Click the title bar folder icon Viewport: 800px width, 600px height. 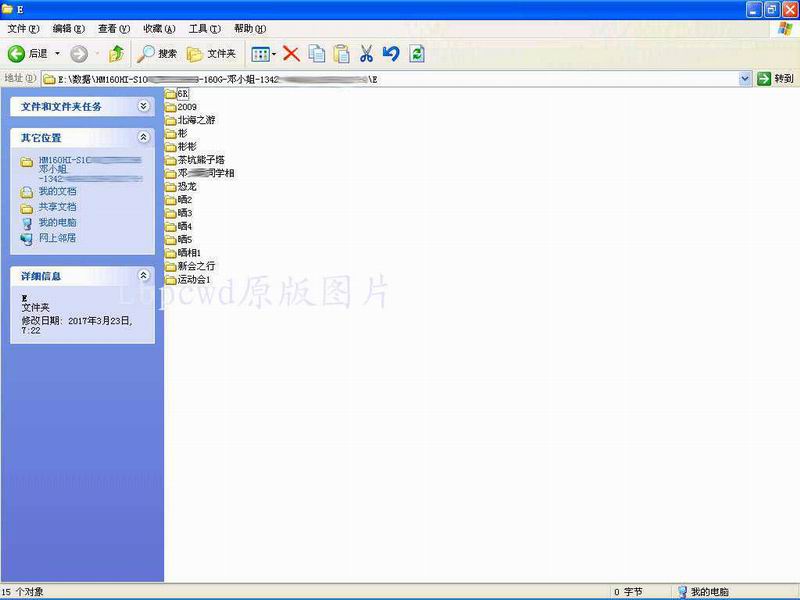[x=8, y=9]
